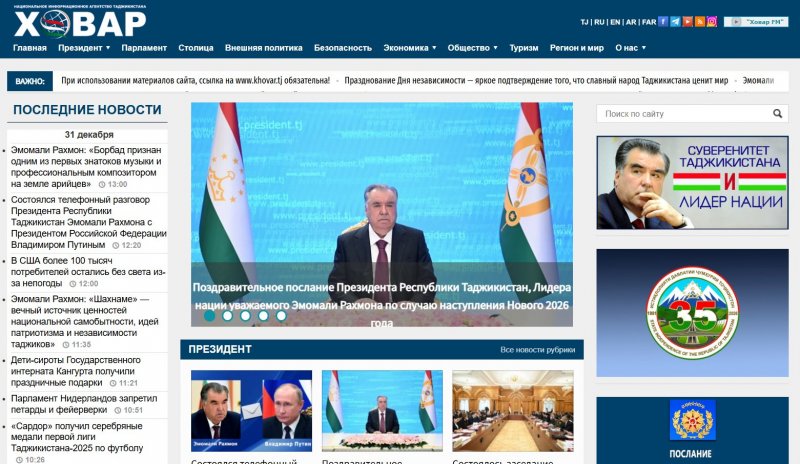The width and height of the screenshot is (800, 464).
Task: Open the Безопасность menu item
Action: 342,47
